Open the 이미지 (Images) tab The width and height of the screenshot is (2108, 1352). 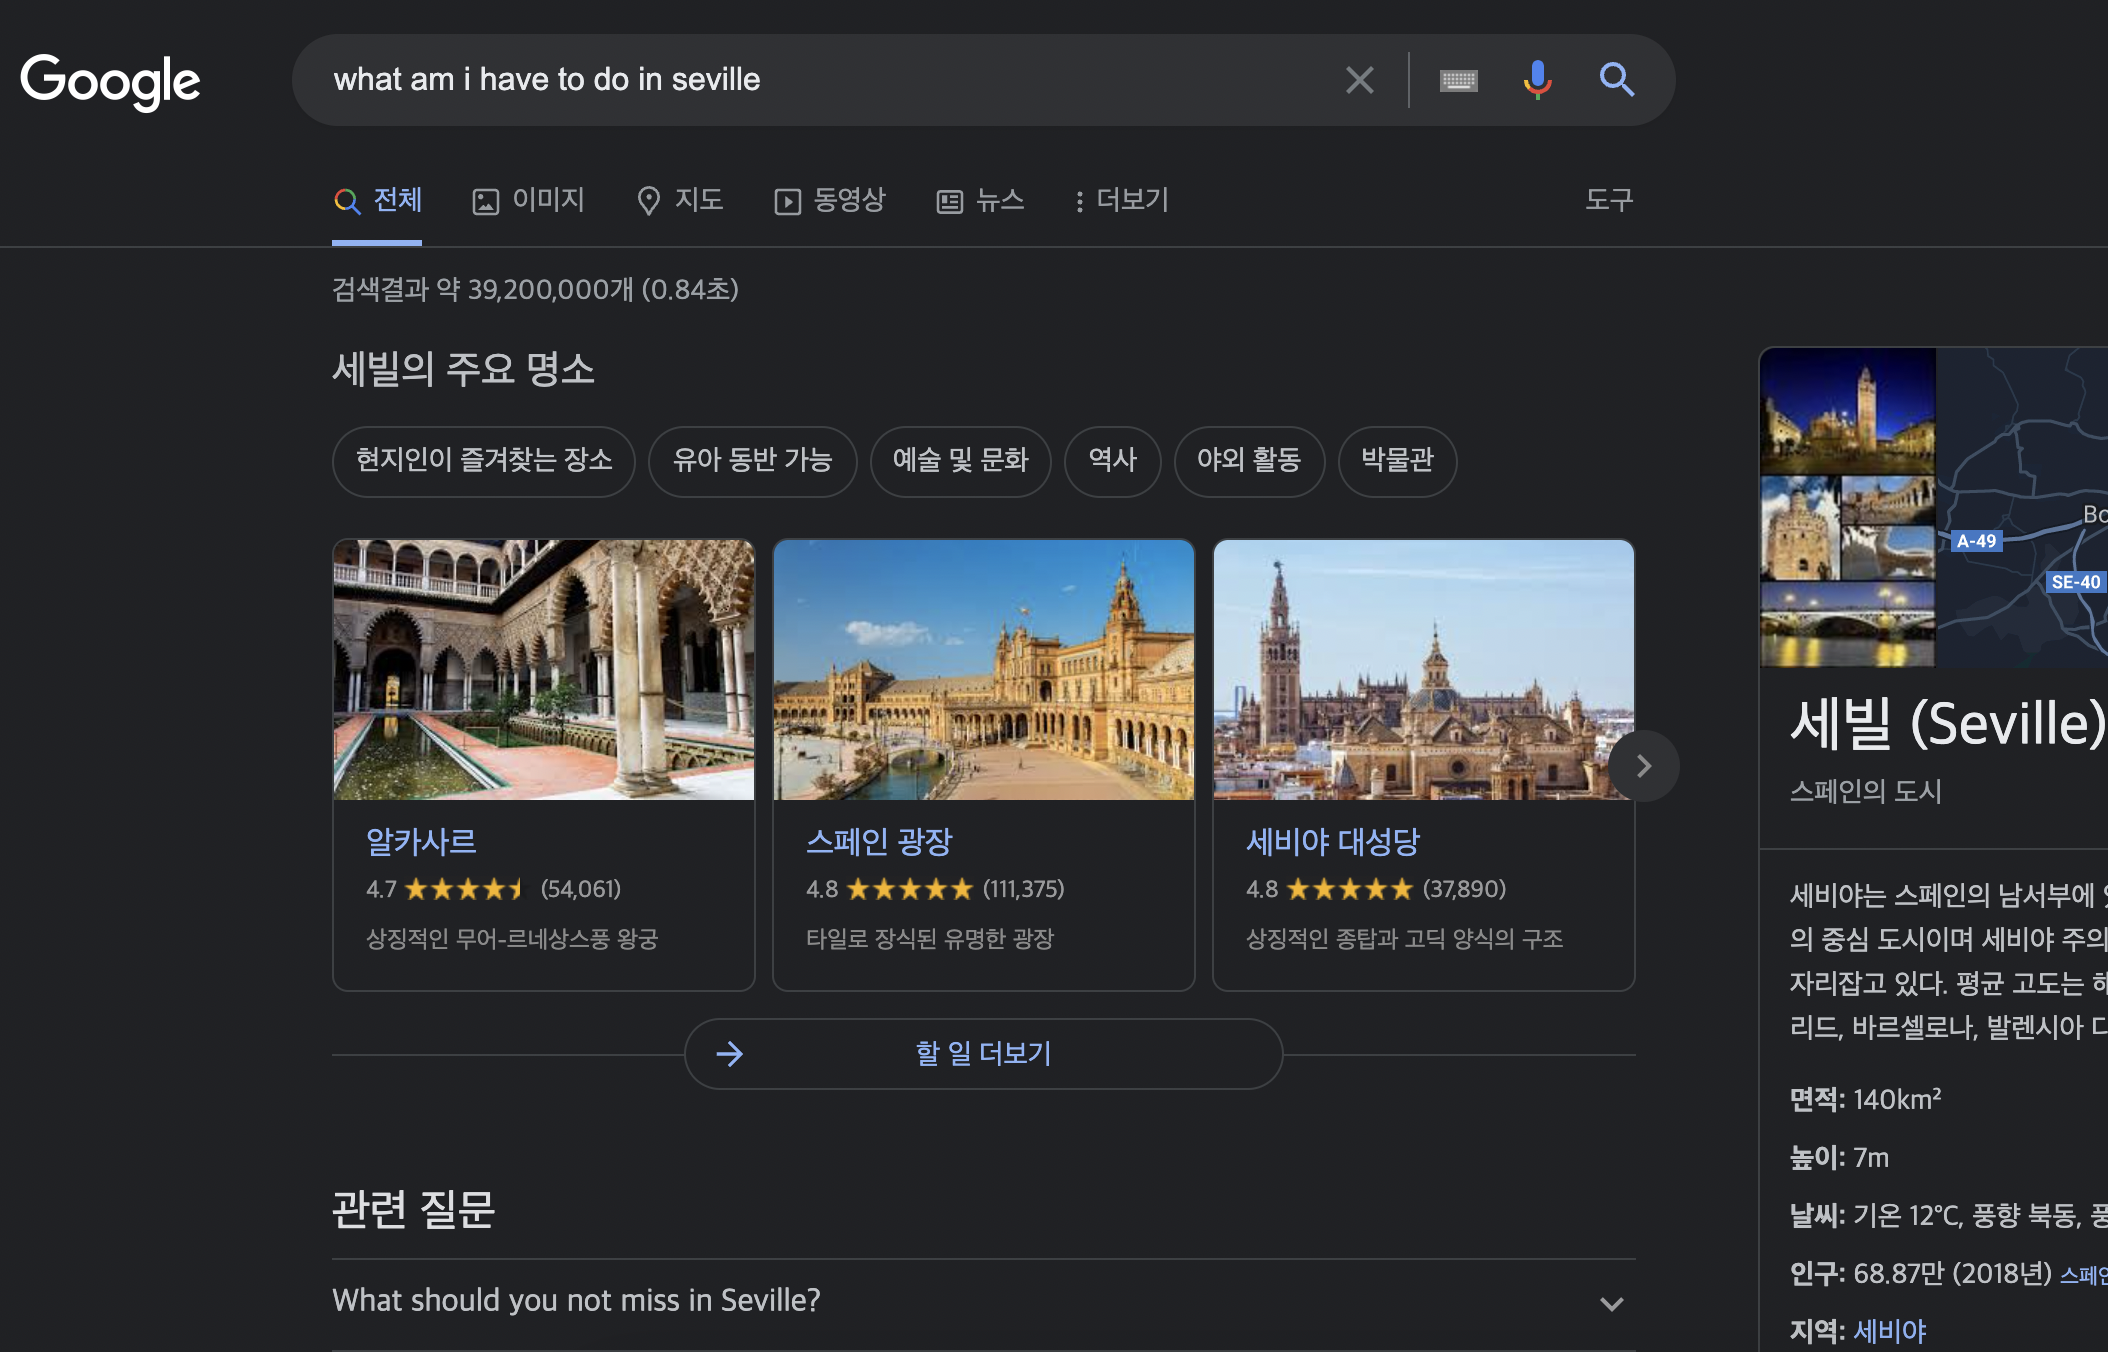point(528,200)
